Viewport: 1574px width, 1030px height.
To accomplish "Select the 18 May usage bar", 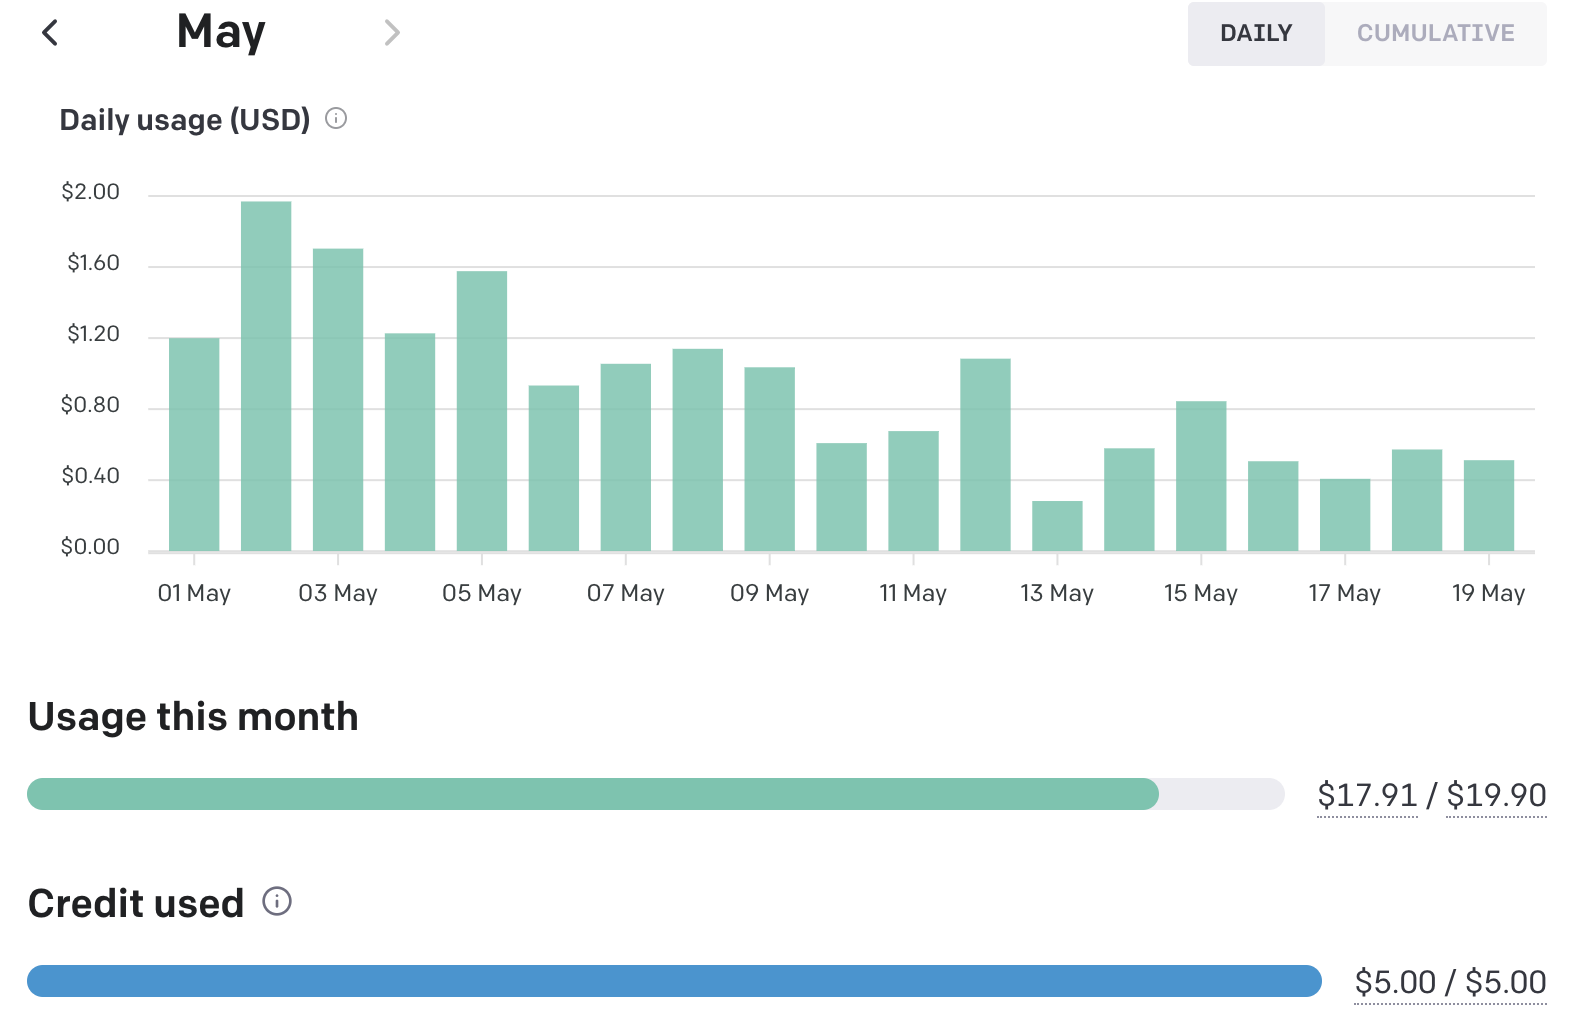I will tap(1417, 500).
